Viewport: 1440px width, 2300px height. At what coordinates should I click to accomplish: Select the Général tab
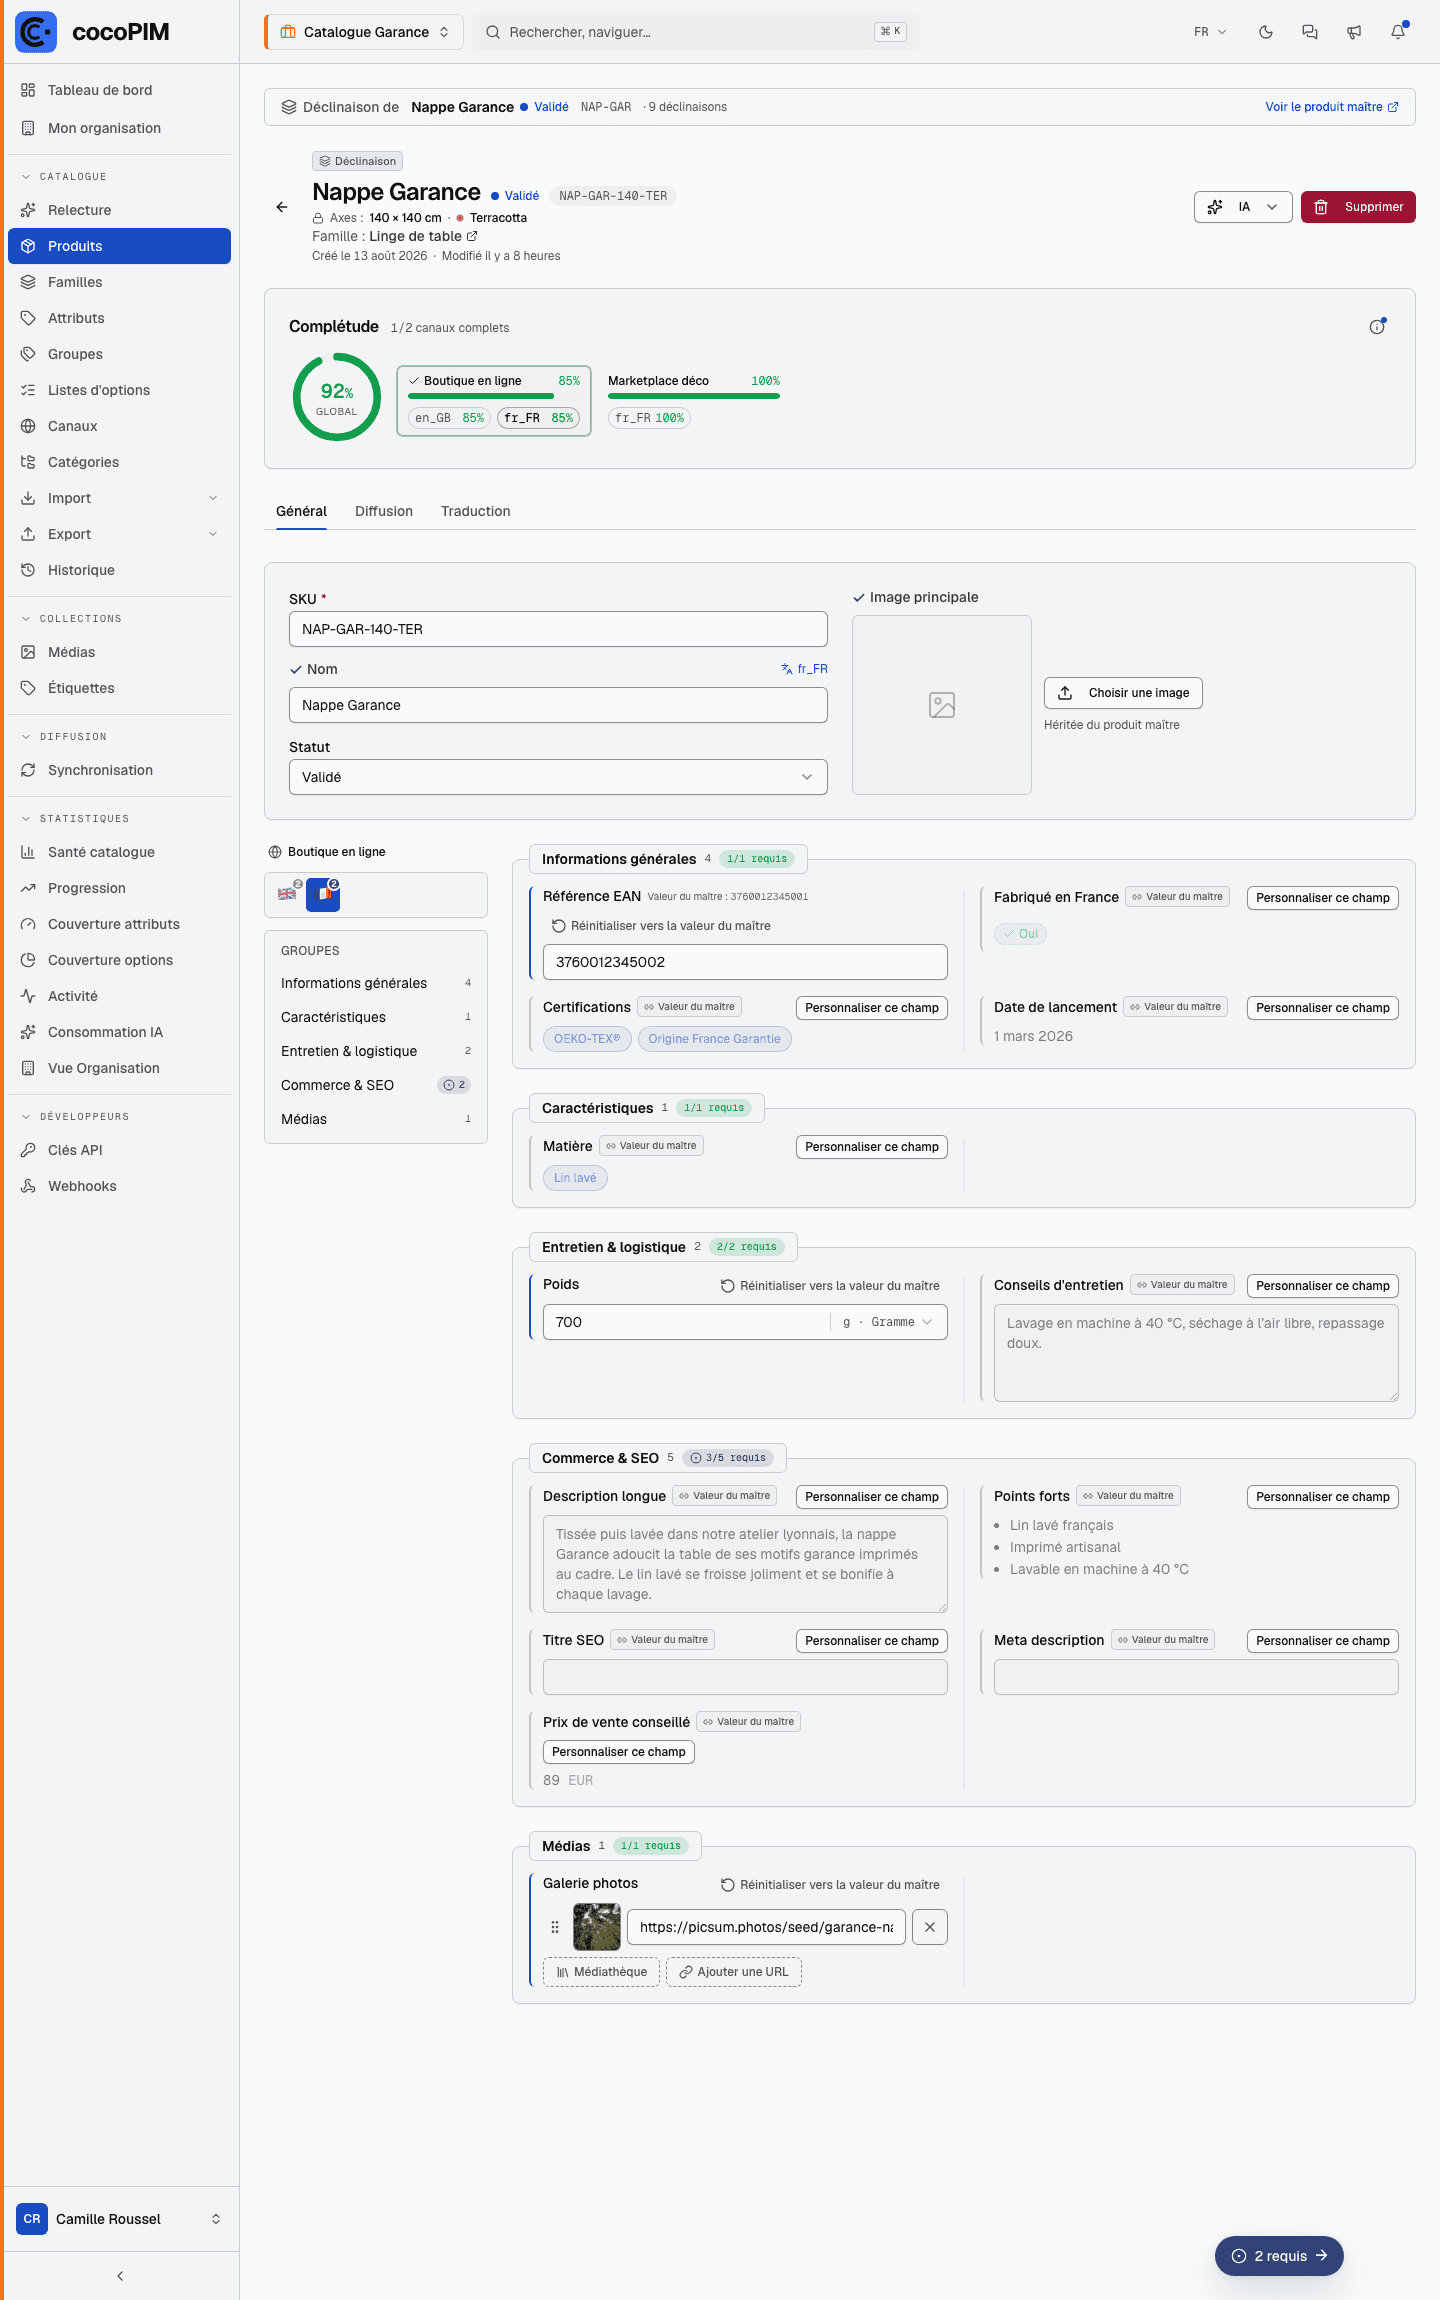(301, 511)
